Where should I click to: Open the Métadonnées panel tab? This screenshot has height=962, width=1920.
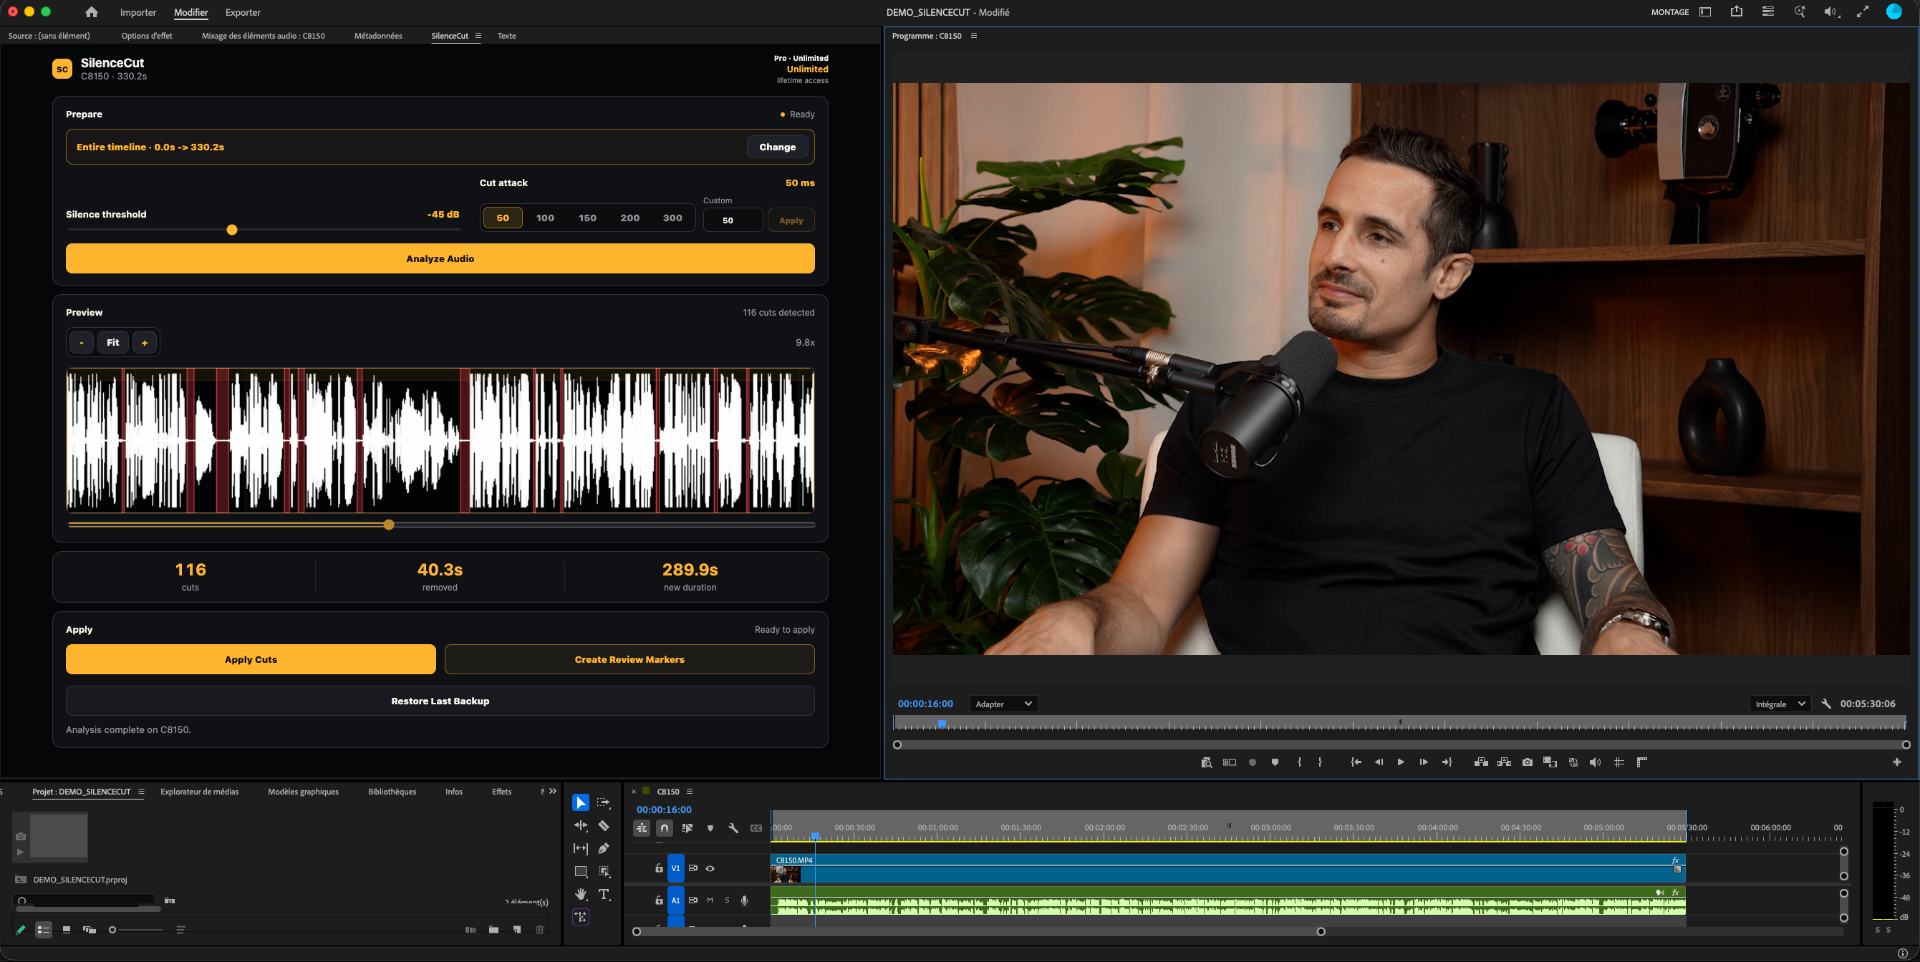378,36
